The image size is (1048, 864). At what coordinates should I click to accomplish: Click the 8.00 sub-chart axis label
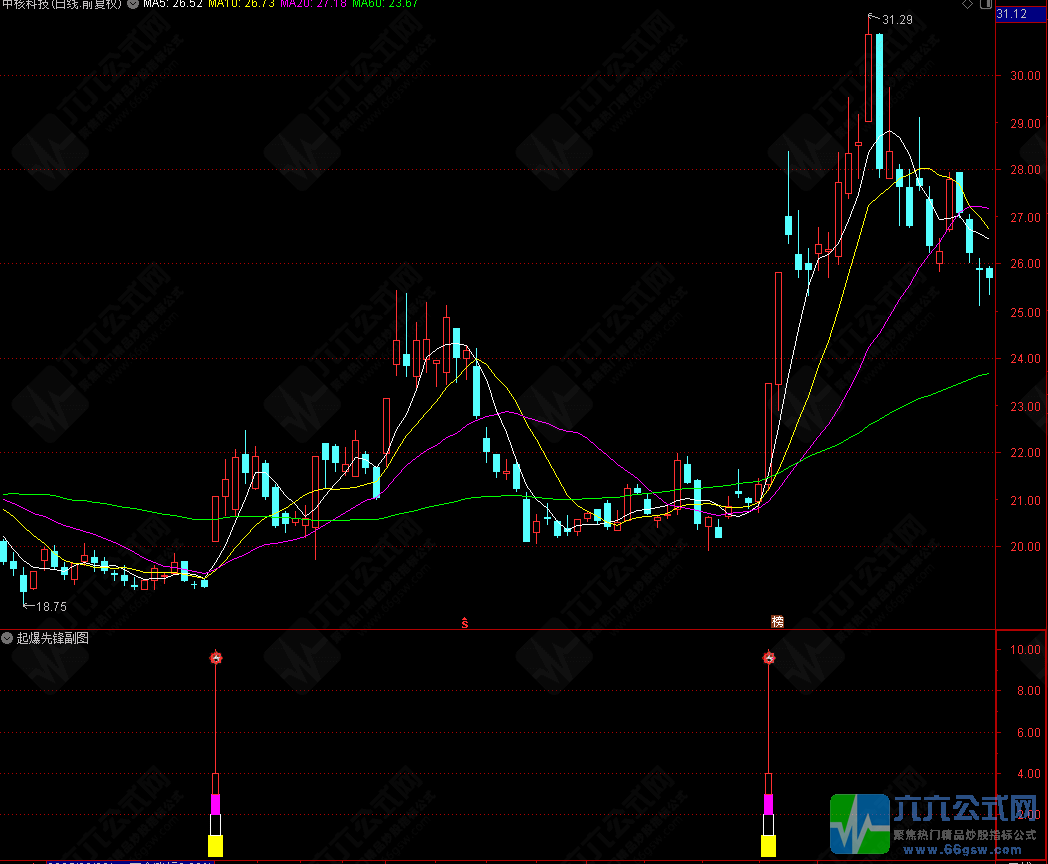click(1029, 691)
